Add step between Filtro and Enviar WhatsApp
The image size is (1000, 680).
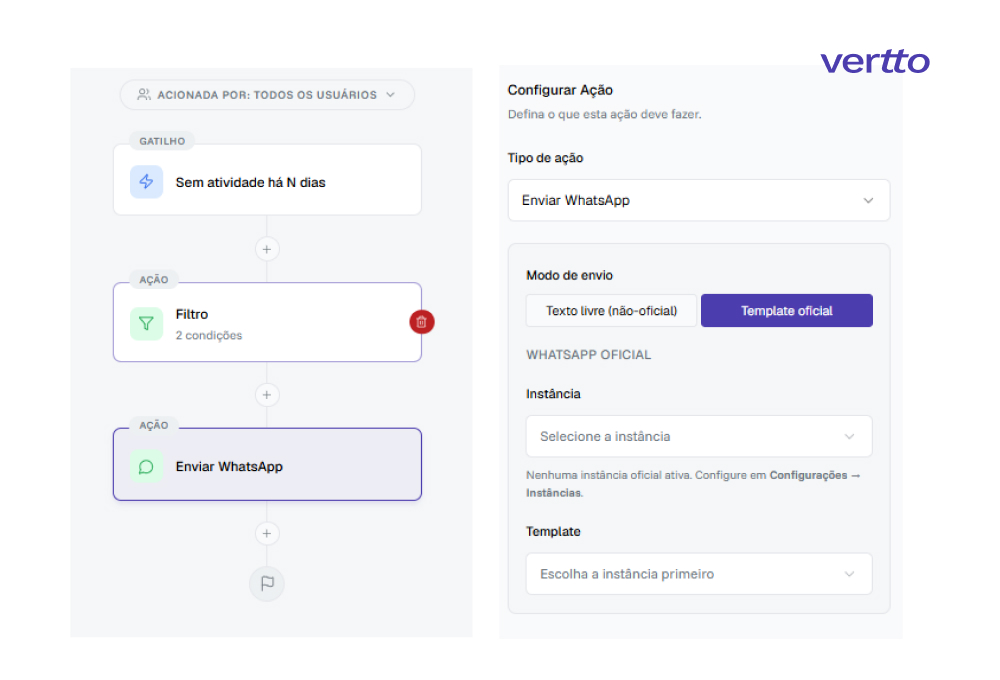pos(267,395)
